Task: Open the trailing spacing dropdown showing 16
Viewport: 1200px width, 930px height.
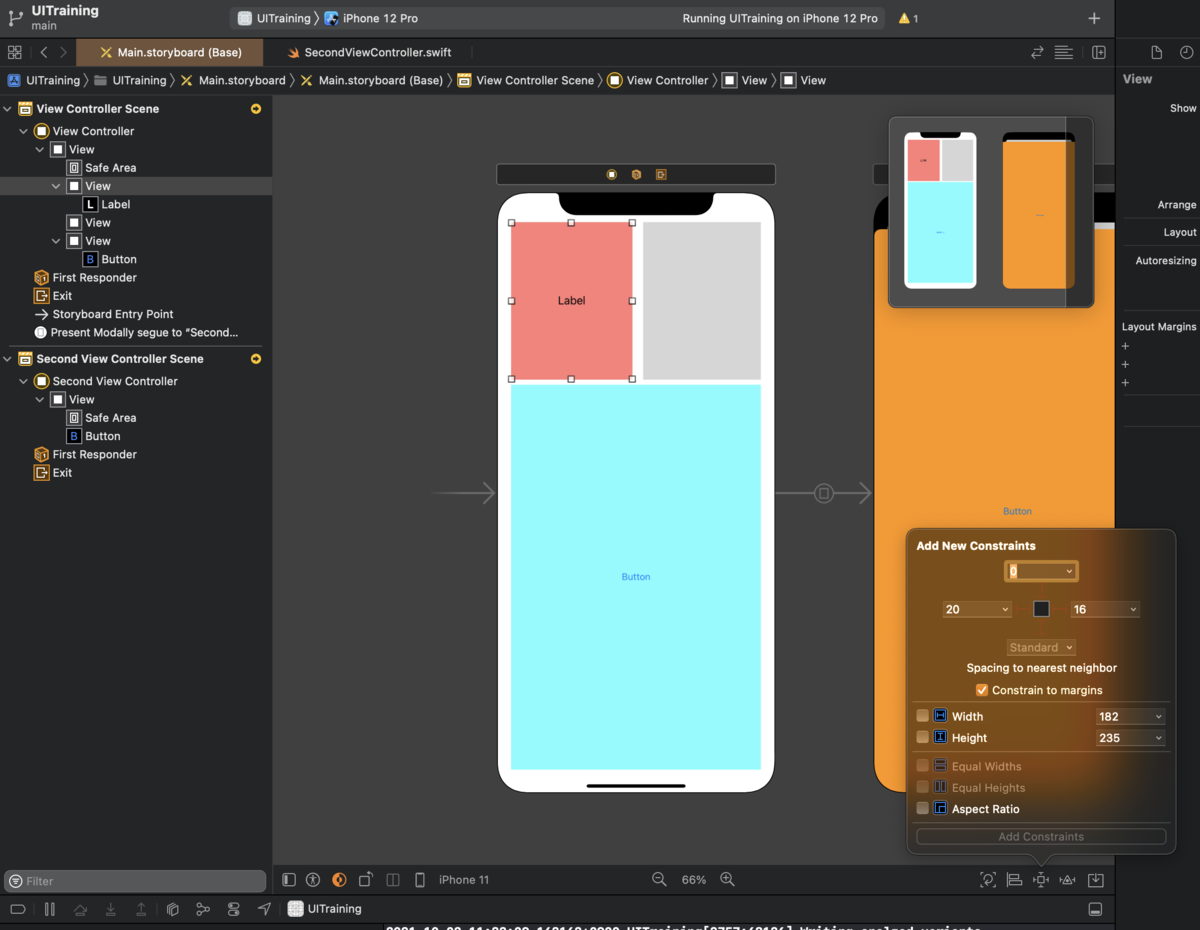Action: pyautogui.click(x=1133, y=609)
